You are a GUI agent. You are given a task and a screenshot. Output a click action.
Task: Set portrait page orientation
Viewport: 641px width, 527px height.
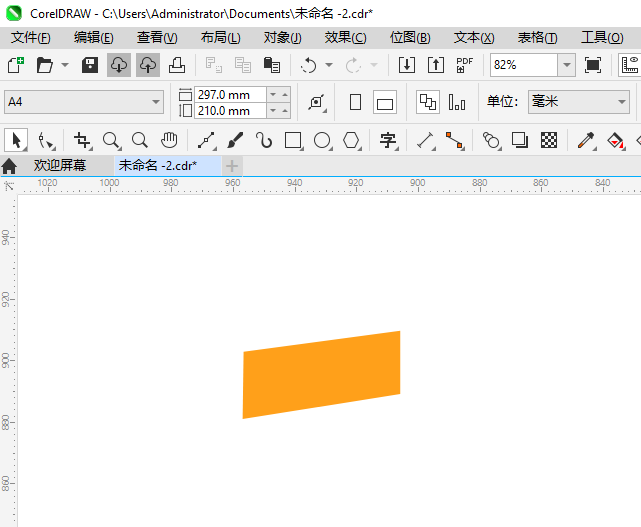(356, 102)
